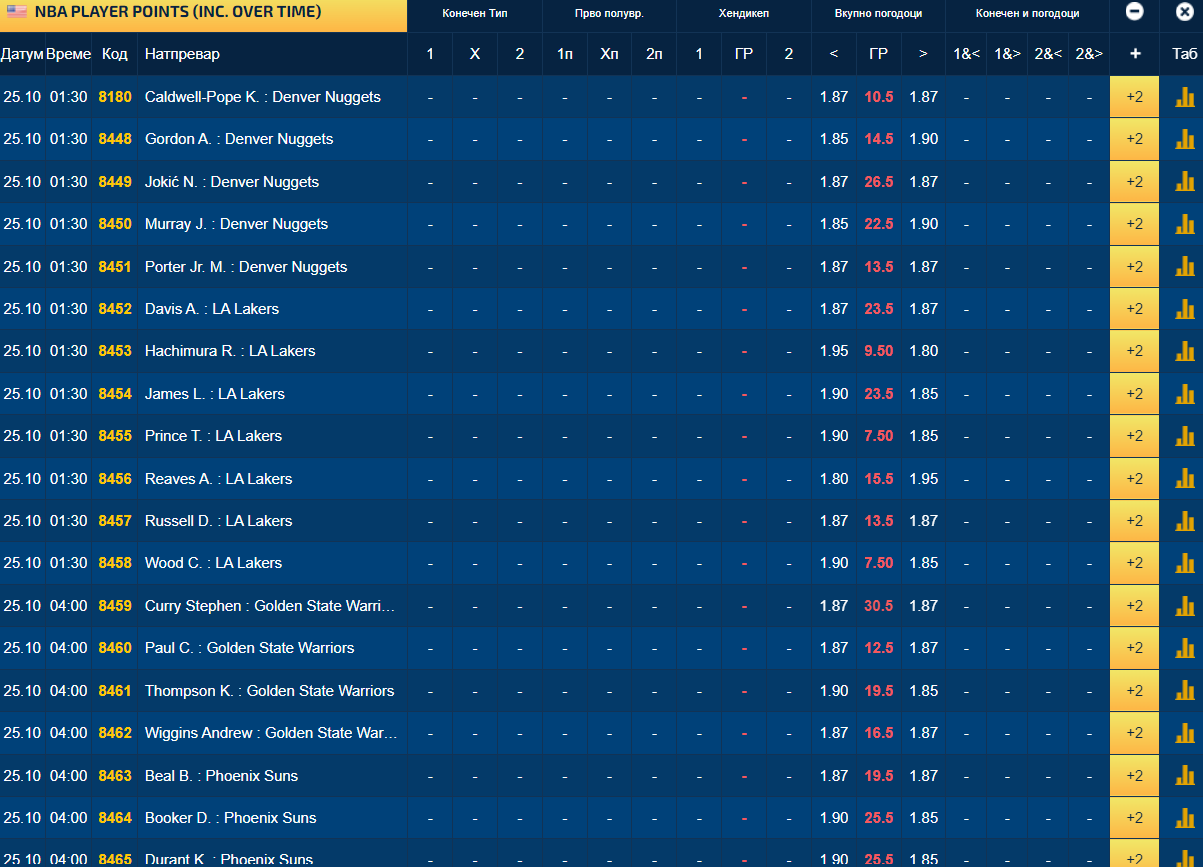Open statistics chart for Porter Jr. M.

pos(1184,267)
